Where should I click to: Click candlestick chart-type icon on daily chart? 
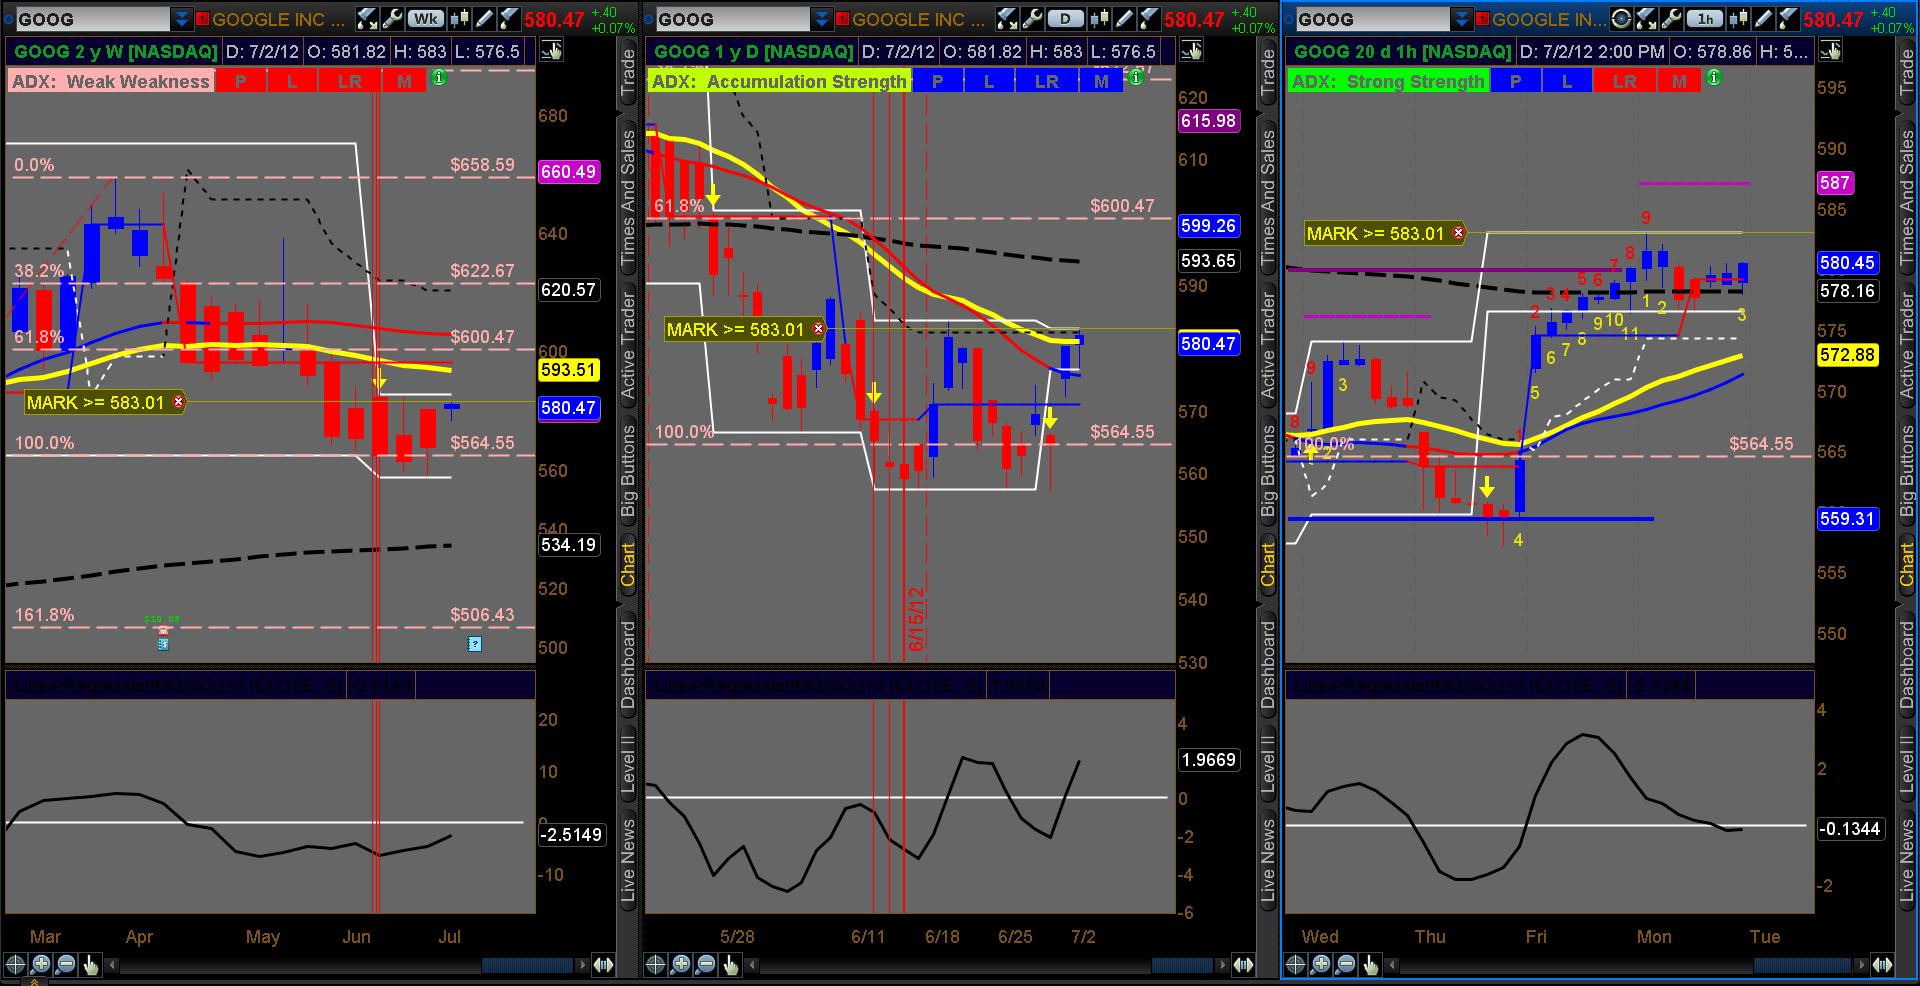pyautogui.click(x=1101, y=18)
